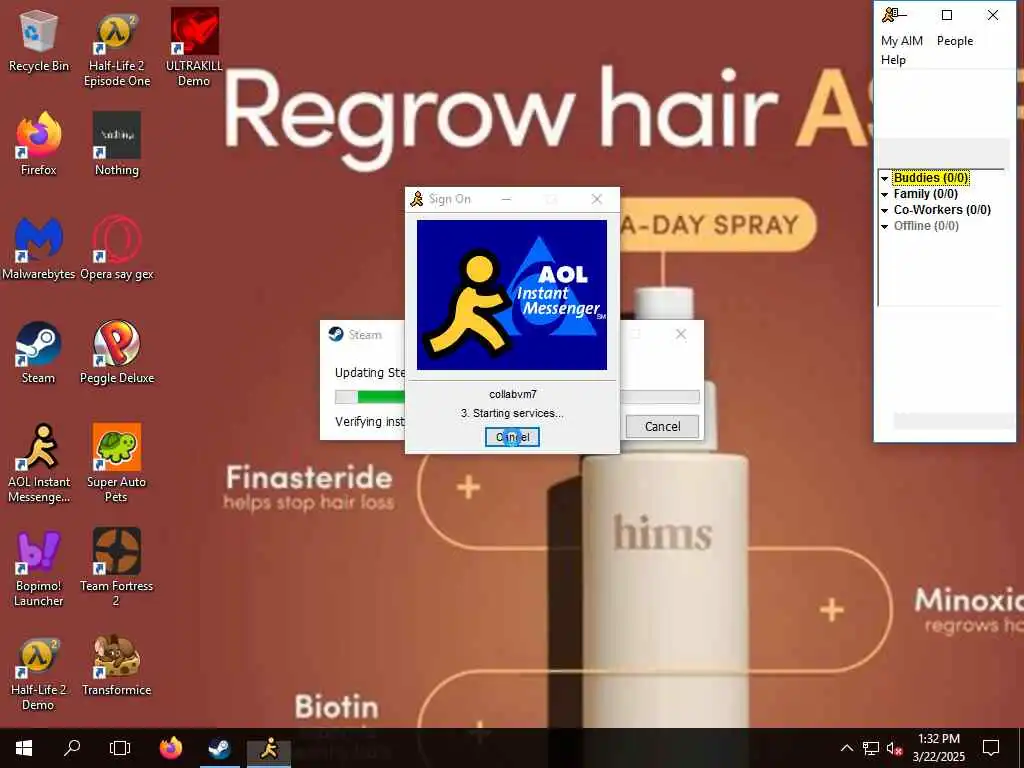This screenshot has height=768, width=1024.
Task: Open the Recycle Bin desktop icon
Action: click(x=39, y=40)
